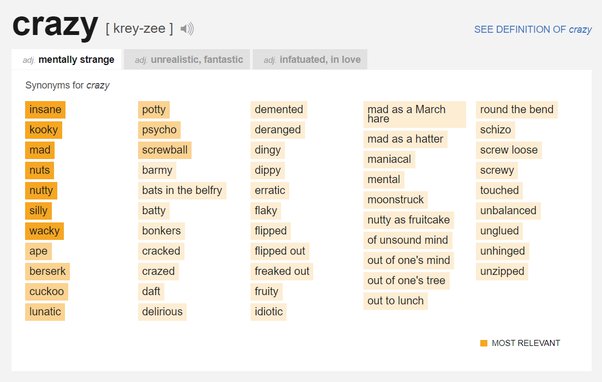Select the synonym 'unhinged'

[503, 251]
